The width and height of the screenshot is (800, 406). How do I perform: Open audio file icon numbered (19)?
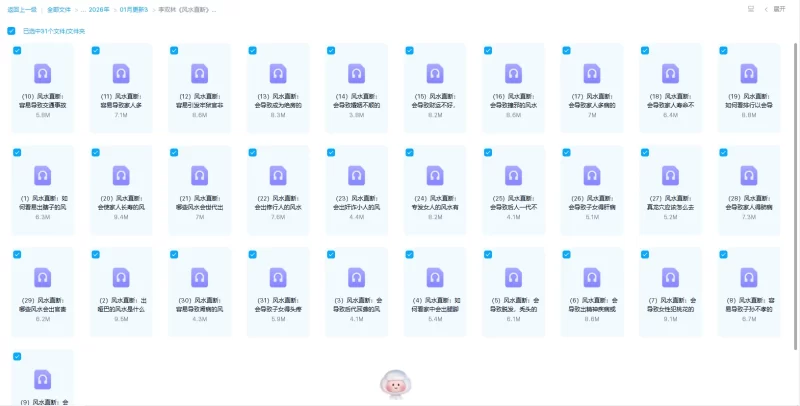749,73
